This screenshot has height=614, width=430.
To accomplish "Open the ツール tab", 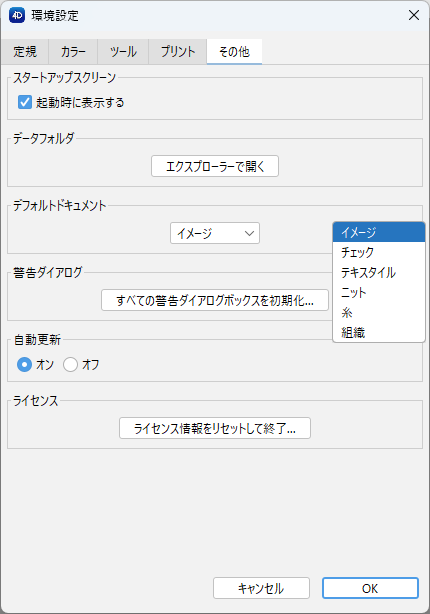I will click(123, 52).
